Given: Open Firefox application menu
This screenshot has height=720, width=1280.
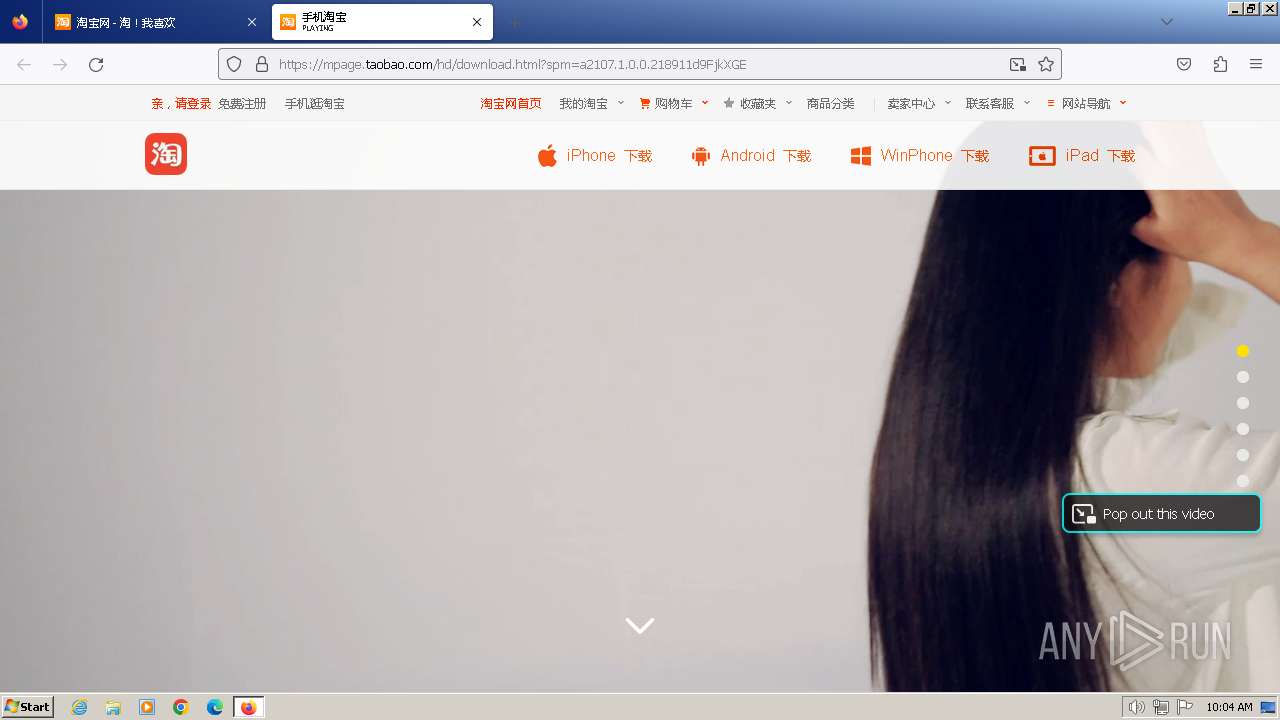Looking at the screenshot, I should [1256, 64].
